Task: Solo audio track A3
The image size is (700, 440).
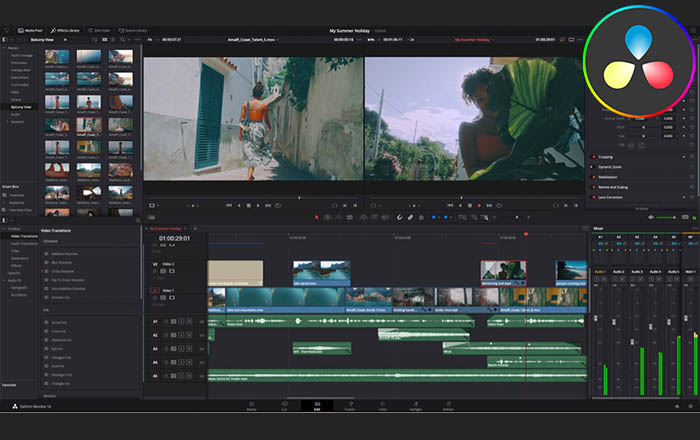Action: pos(181,349)
